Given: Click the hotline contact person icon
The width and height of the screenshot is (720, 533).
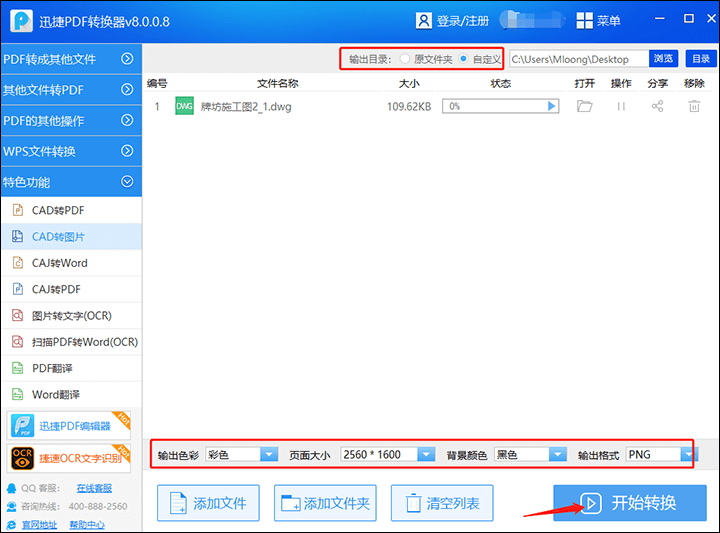Looking at the screenshot, I should pyautogui.click(x=11, y=506).
